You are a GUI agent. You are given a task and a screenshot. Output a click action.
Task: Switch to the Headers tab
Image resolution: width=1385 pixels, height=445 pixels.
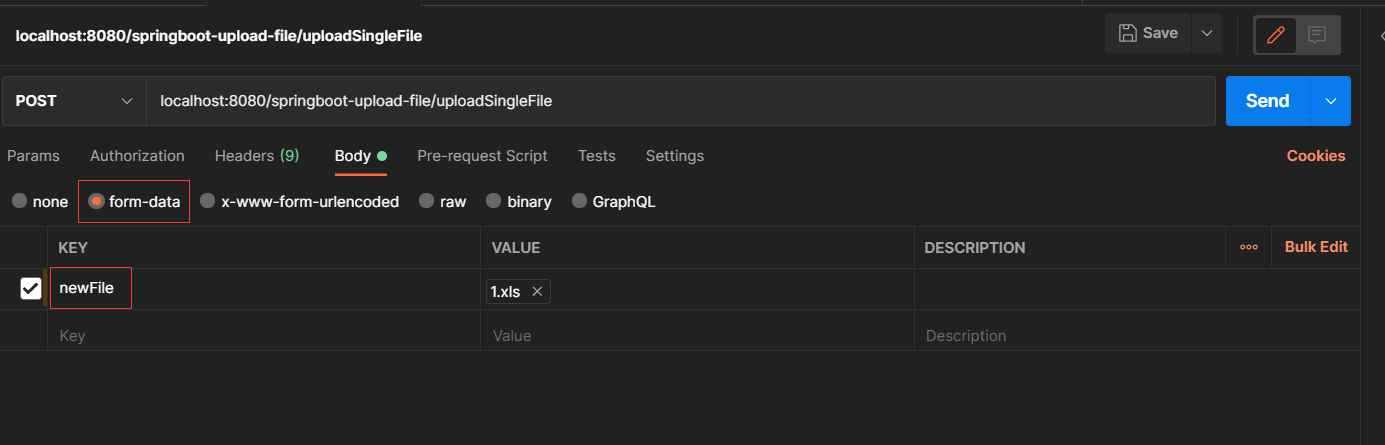(256, 156)
